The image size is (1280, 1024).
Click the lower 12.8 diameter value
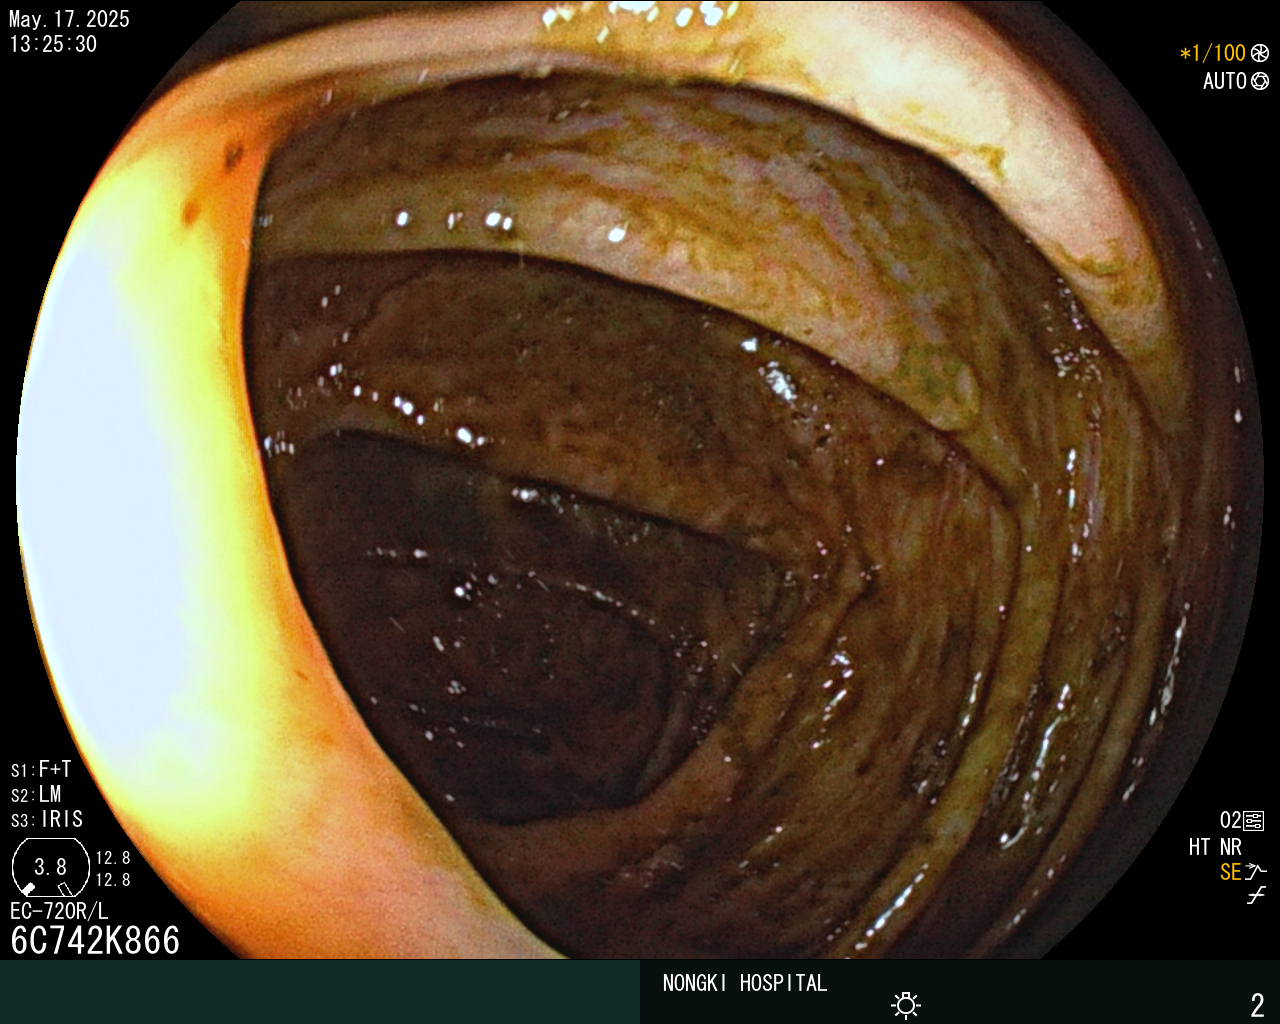[x=113, y=880]
